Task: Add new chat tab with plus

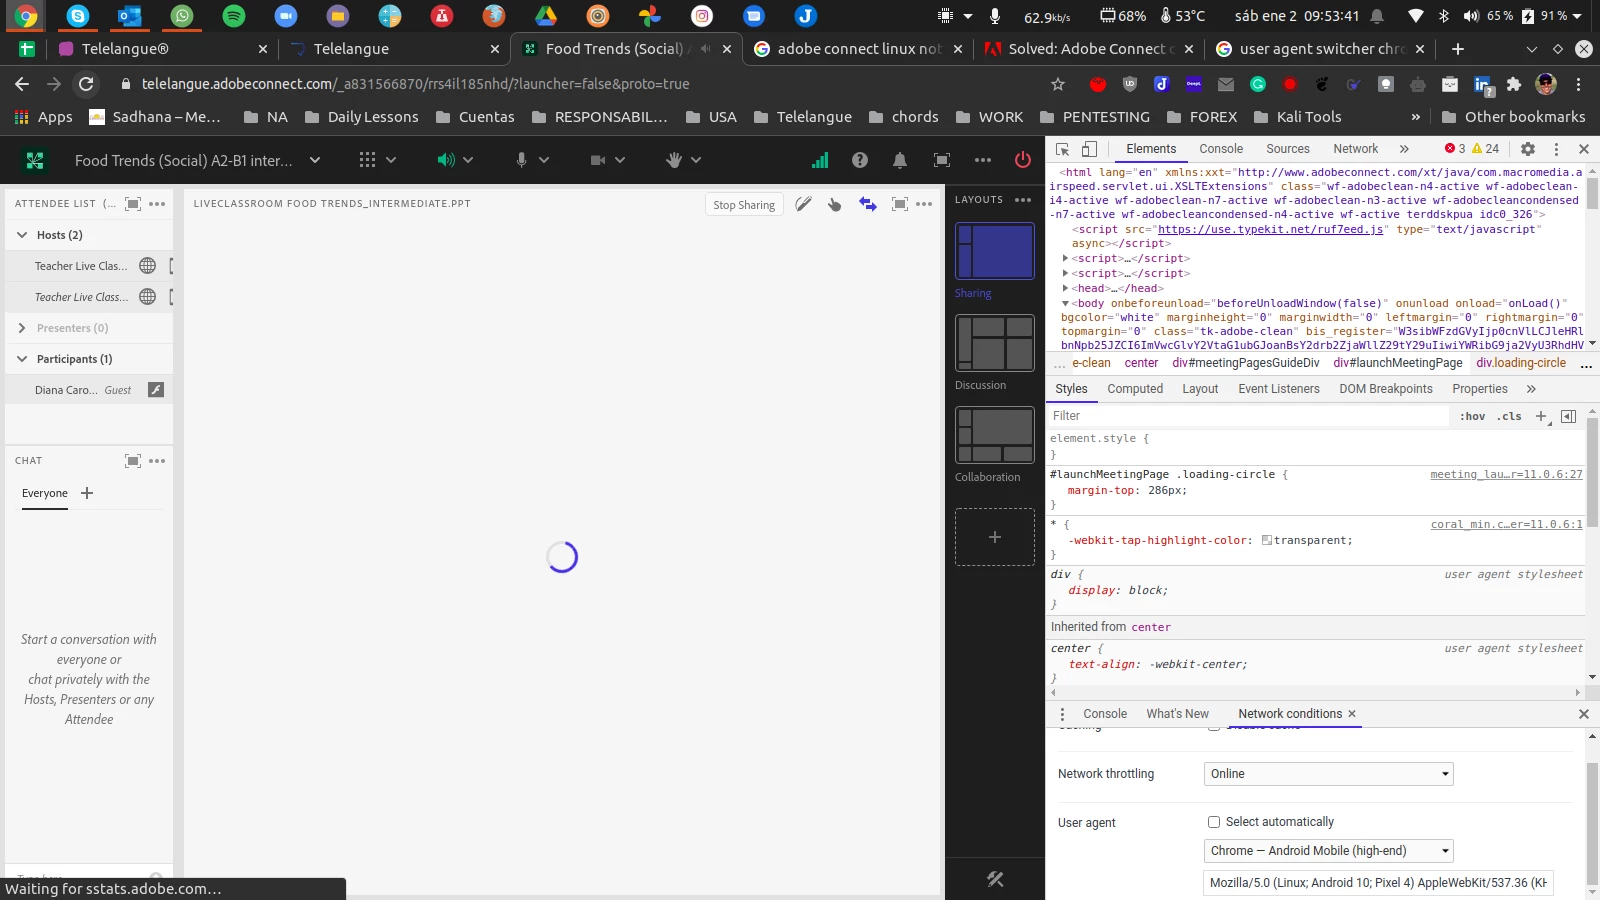Action: pos(87,493)
